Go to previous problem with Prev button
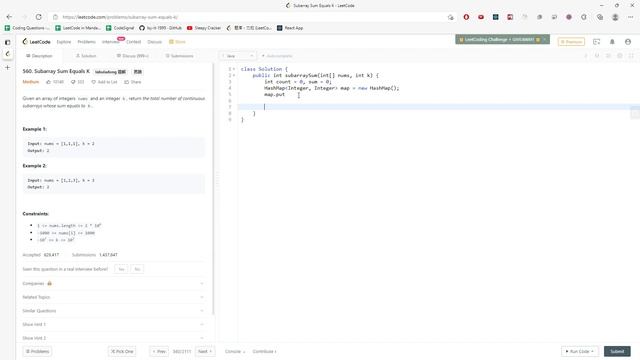The image size is (640, 360). click(159, 351)
